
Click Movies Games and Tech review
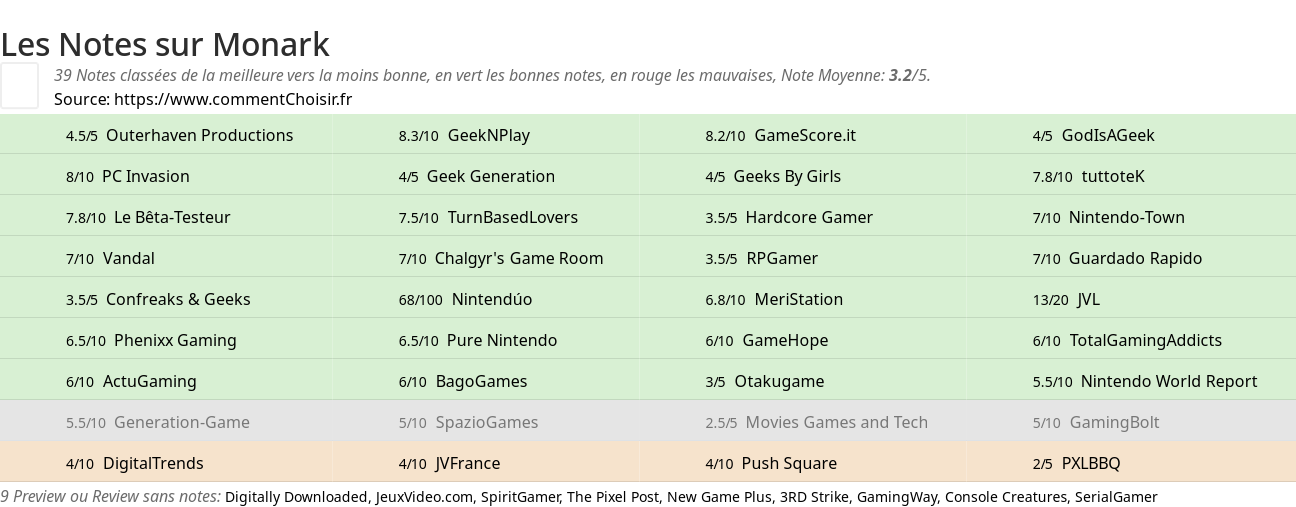click(817, 422)
